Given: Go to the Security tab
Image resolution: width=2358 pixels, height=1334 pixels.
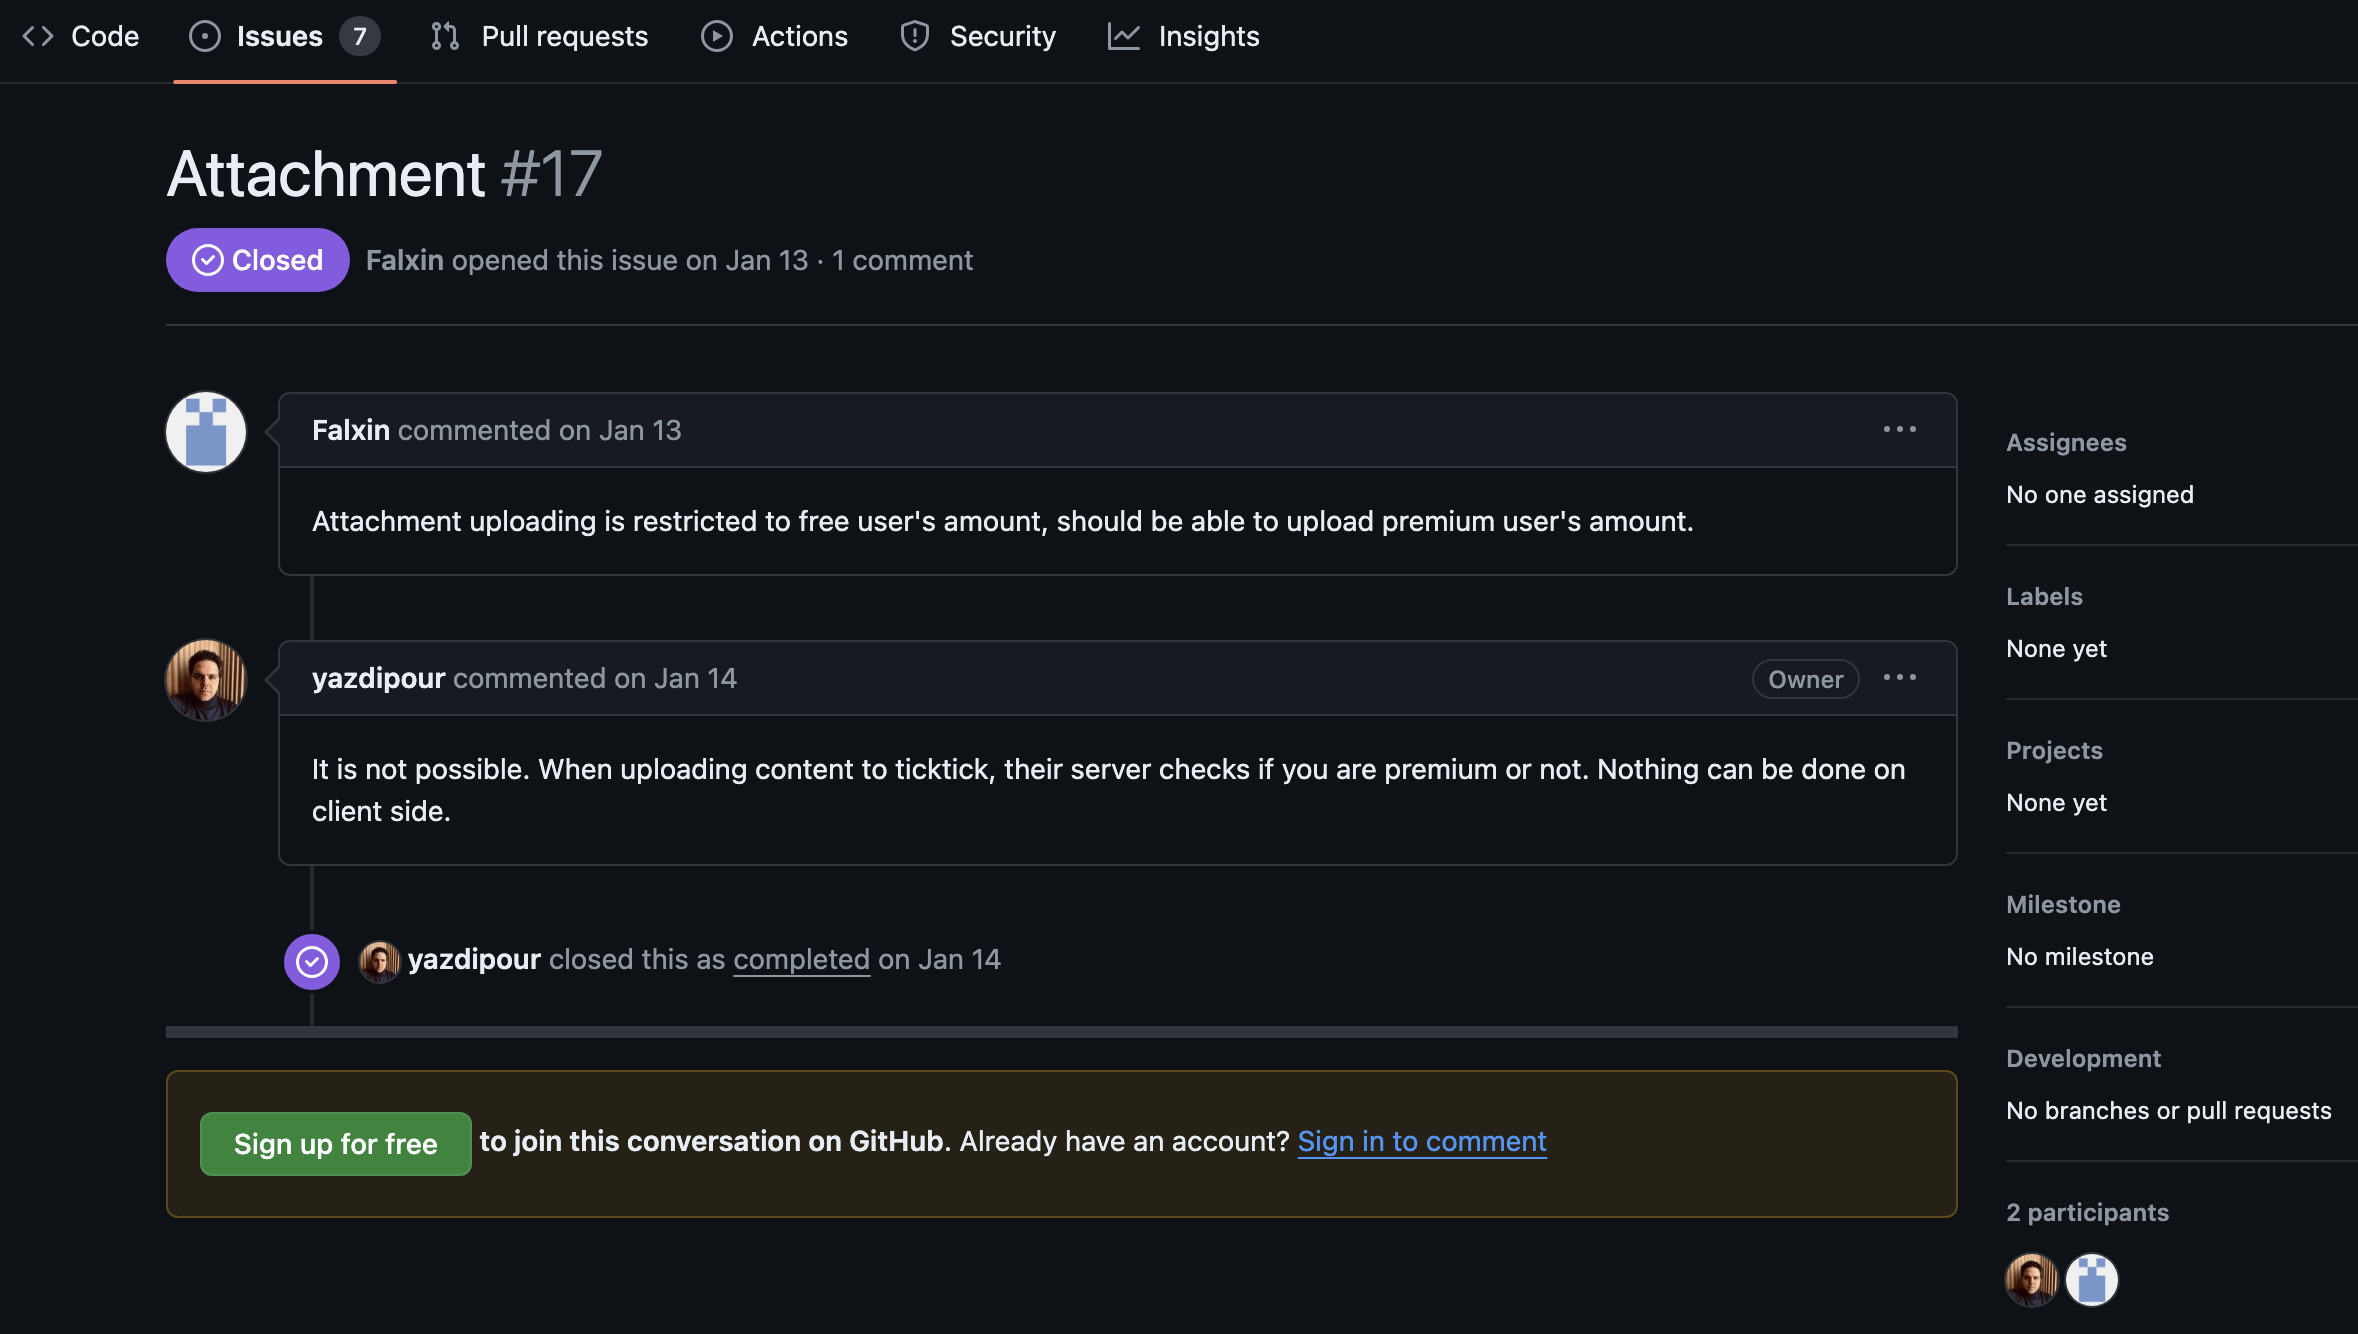Looking at the screenshot, I should 978,37.
